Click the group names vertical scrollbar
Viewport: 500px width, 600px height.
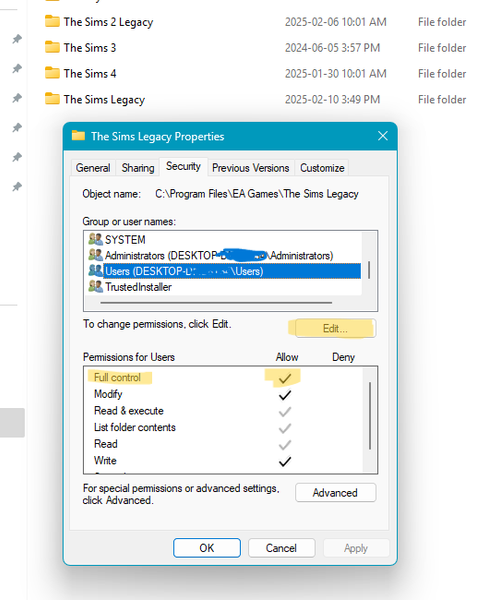click(369, 270)
